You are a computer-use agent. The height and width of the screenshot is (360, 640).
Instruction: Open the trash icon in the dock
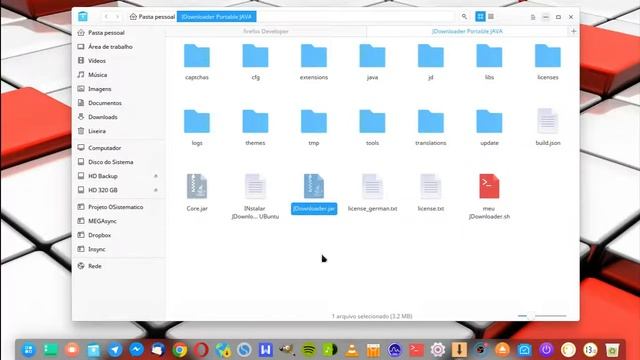click(611, 350)
